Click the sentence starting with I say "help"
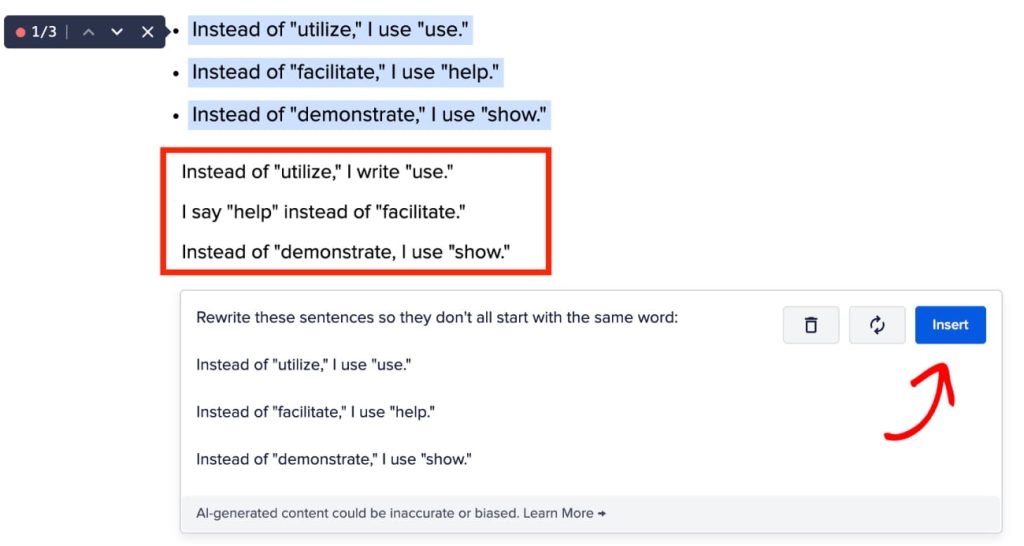This screenshot has height=546, width=1024. click(323, 212)
